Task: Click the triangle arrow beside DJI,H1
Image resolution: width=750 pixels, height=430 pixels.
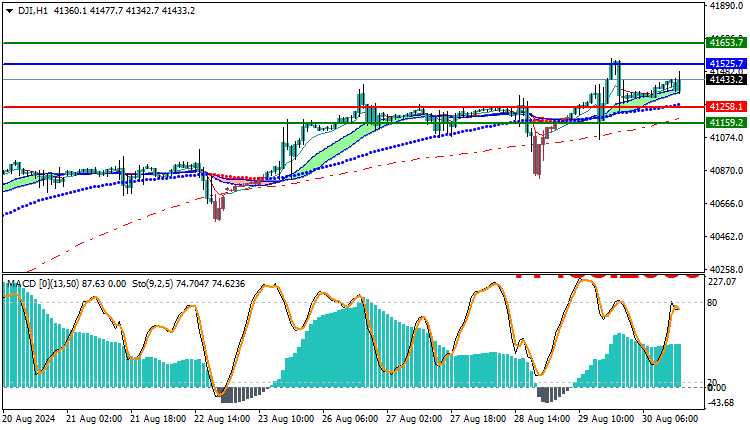Action: pyautogui.click(x=10, y=11)
